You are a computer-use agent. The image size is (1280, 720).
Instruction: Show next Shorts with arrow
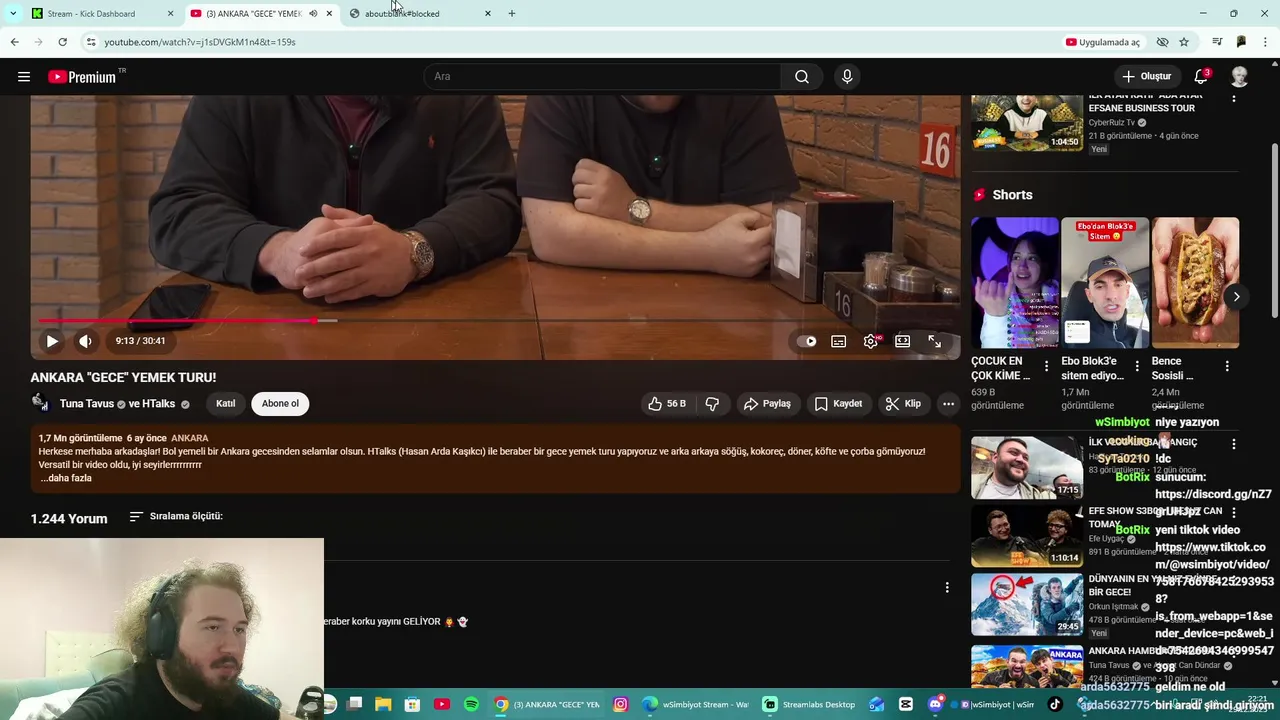pos(1236,297)
